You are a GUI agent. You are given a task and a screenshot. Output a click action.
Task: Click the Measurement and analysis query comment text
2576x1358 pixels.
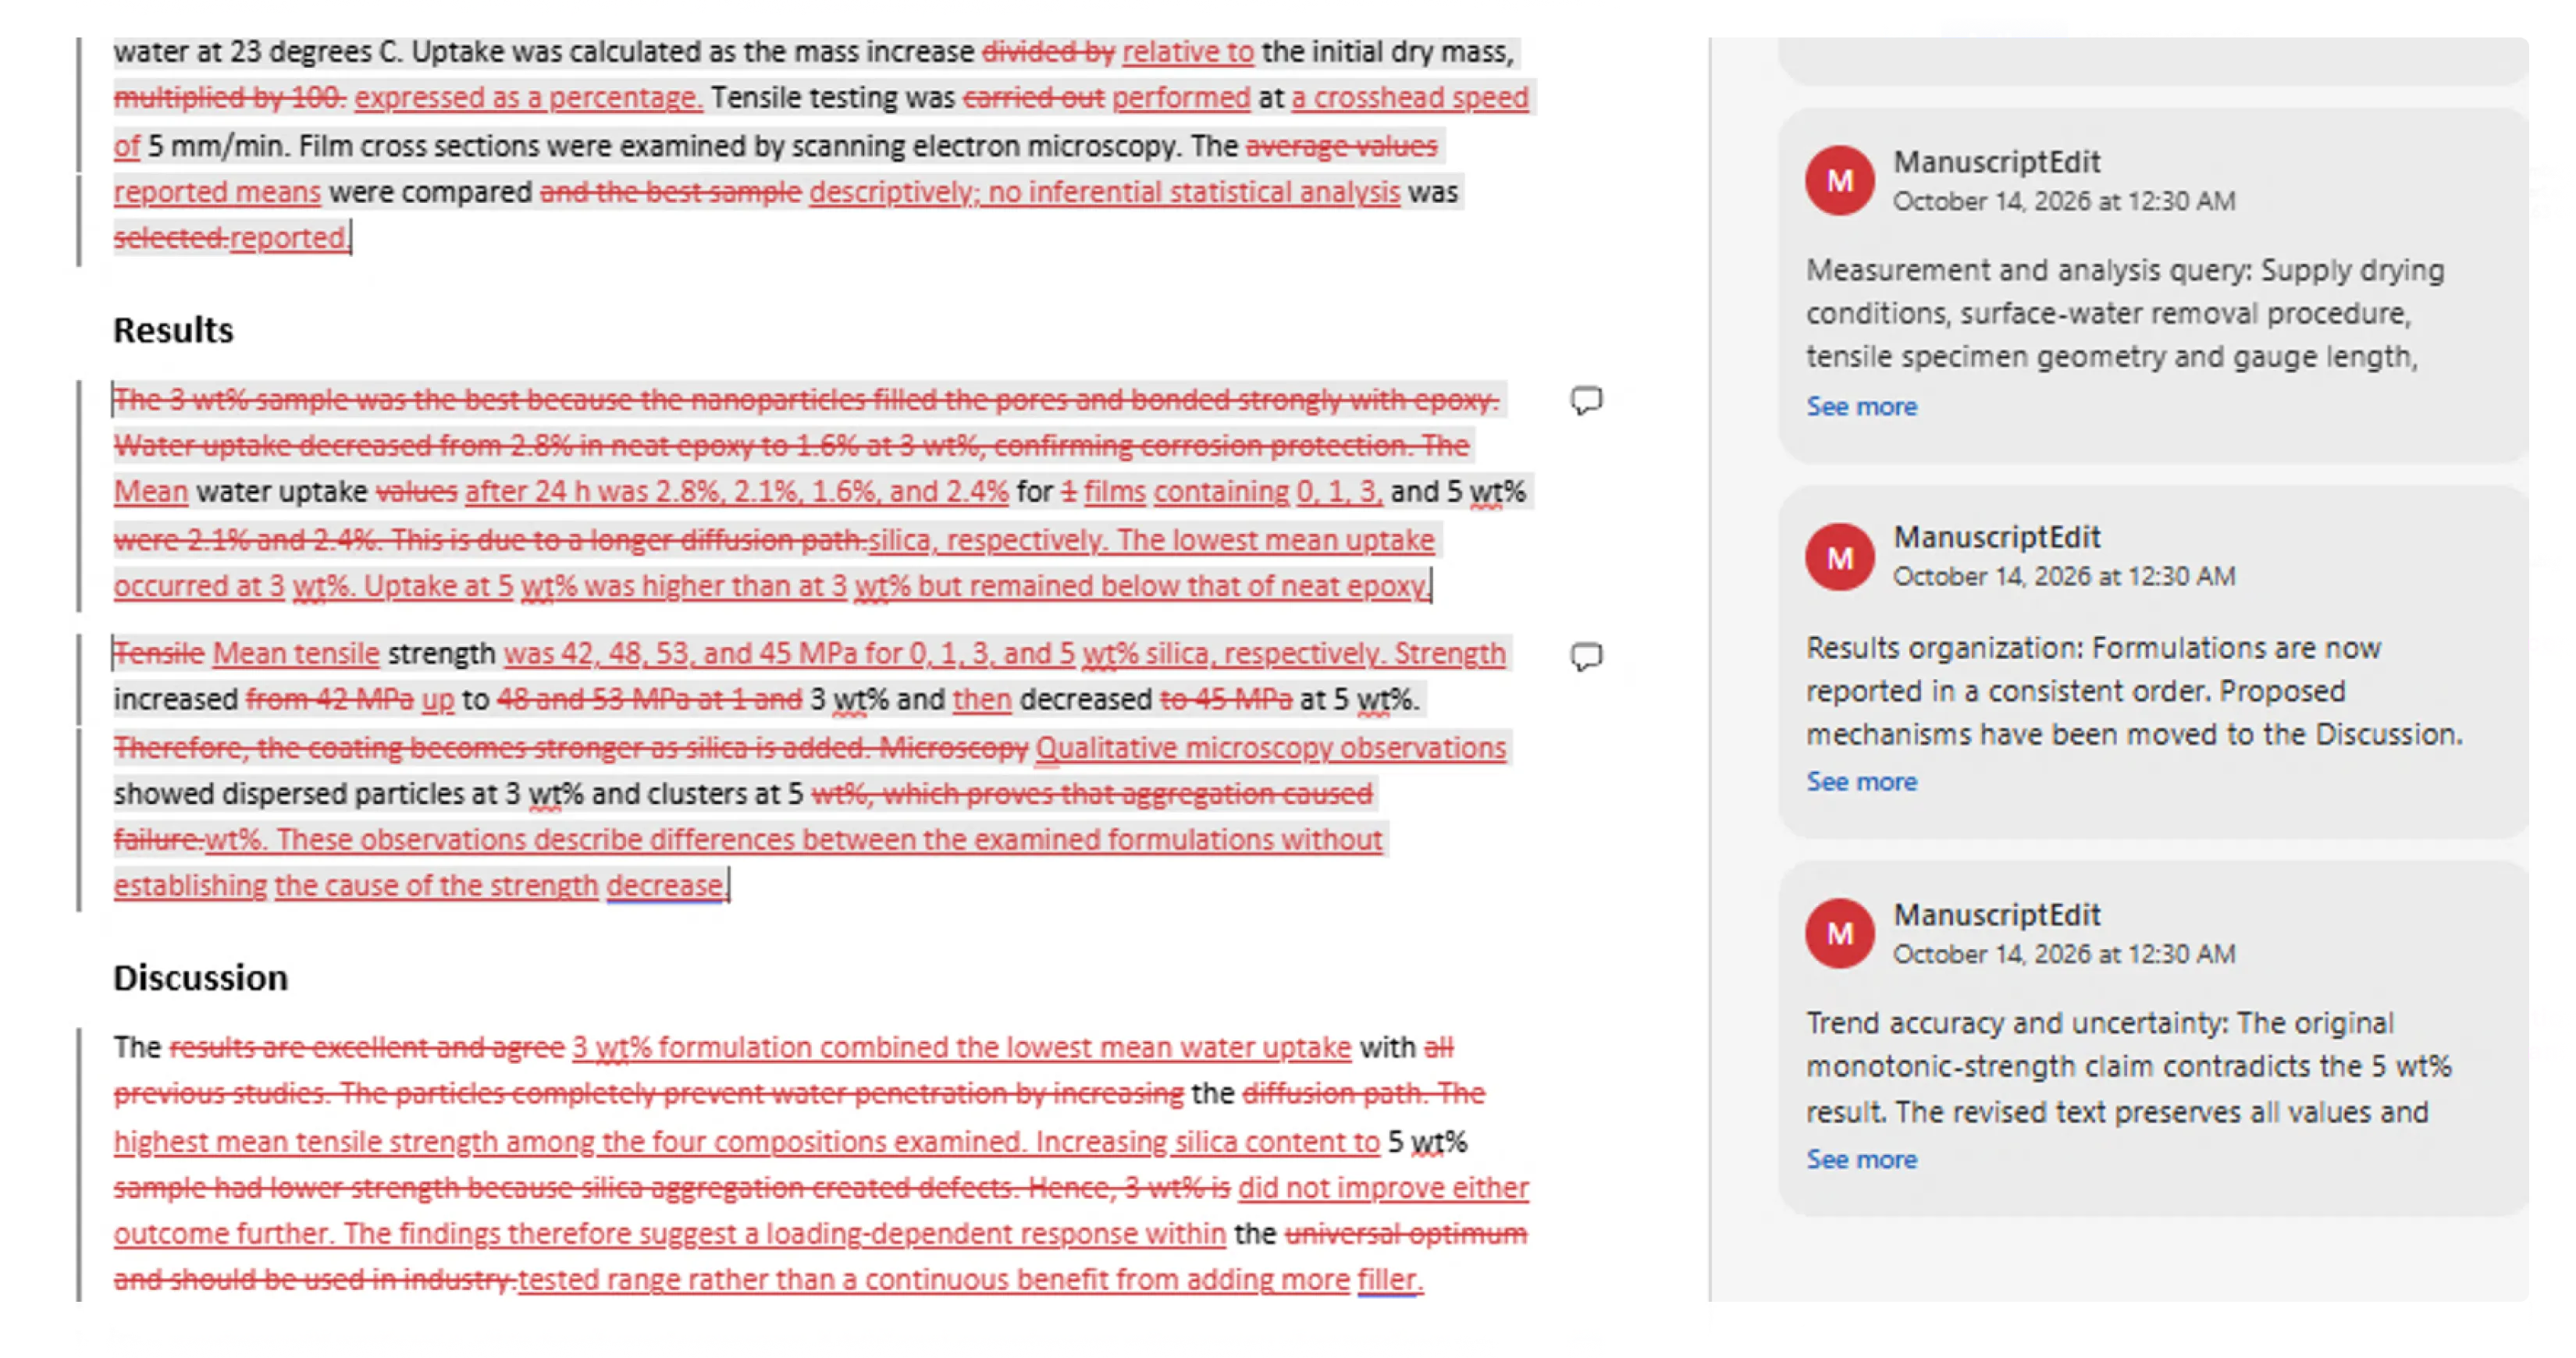pyautogui.click(x=2125, y=313)
